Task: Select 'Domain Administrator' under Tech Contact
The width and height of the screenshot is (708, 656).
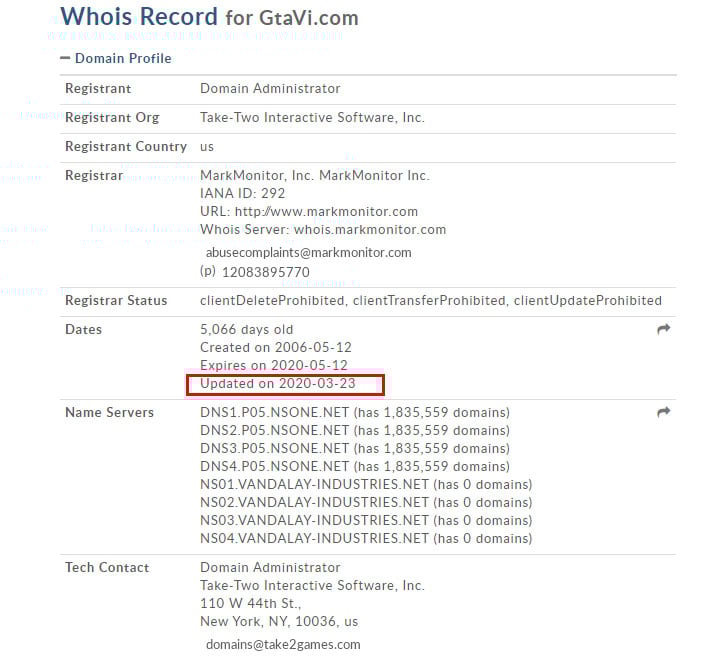Action: [x=270, y=568]
